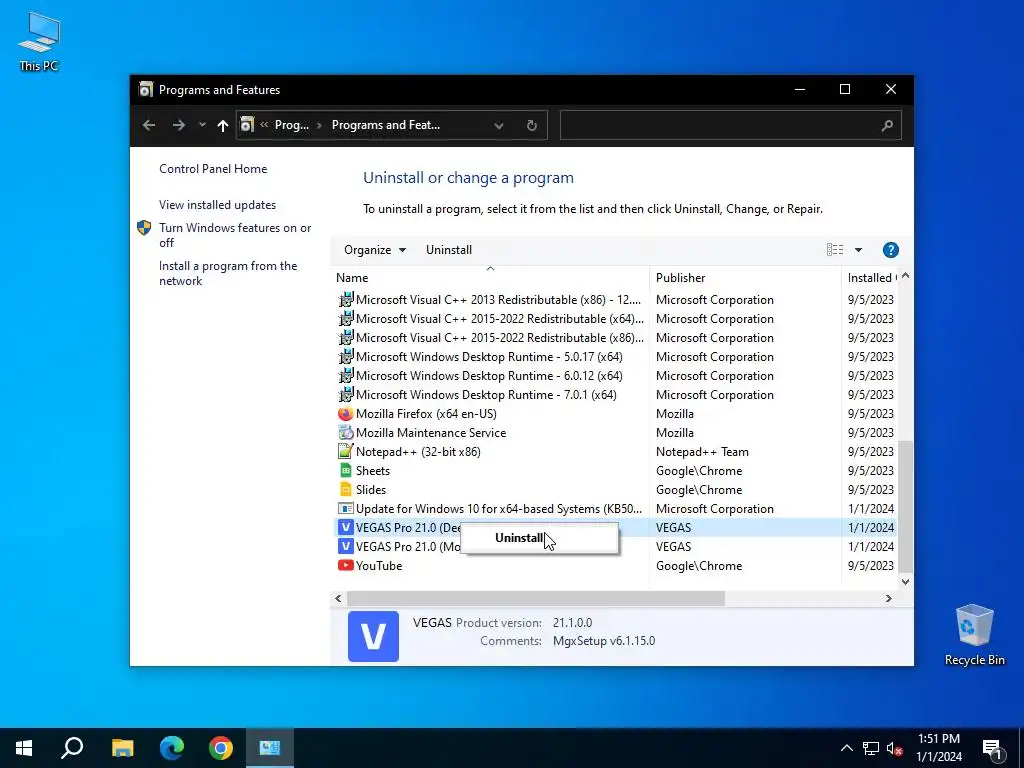Viewport: 1024px width, 768px height.
Task: Launch Google Chrome from the taskbar
Action: (x=221, y=748)
